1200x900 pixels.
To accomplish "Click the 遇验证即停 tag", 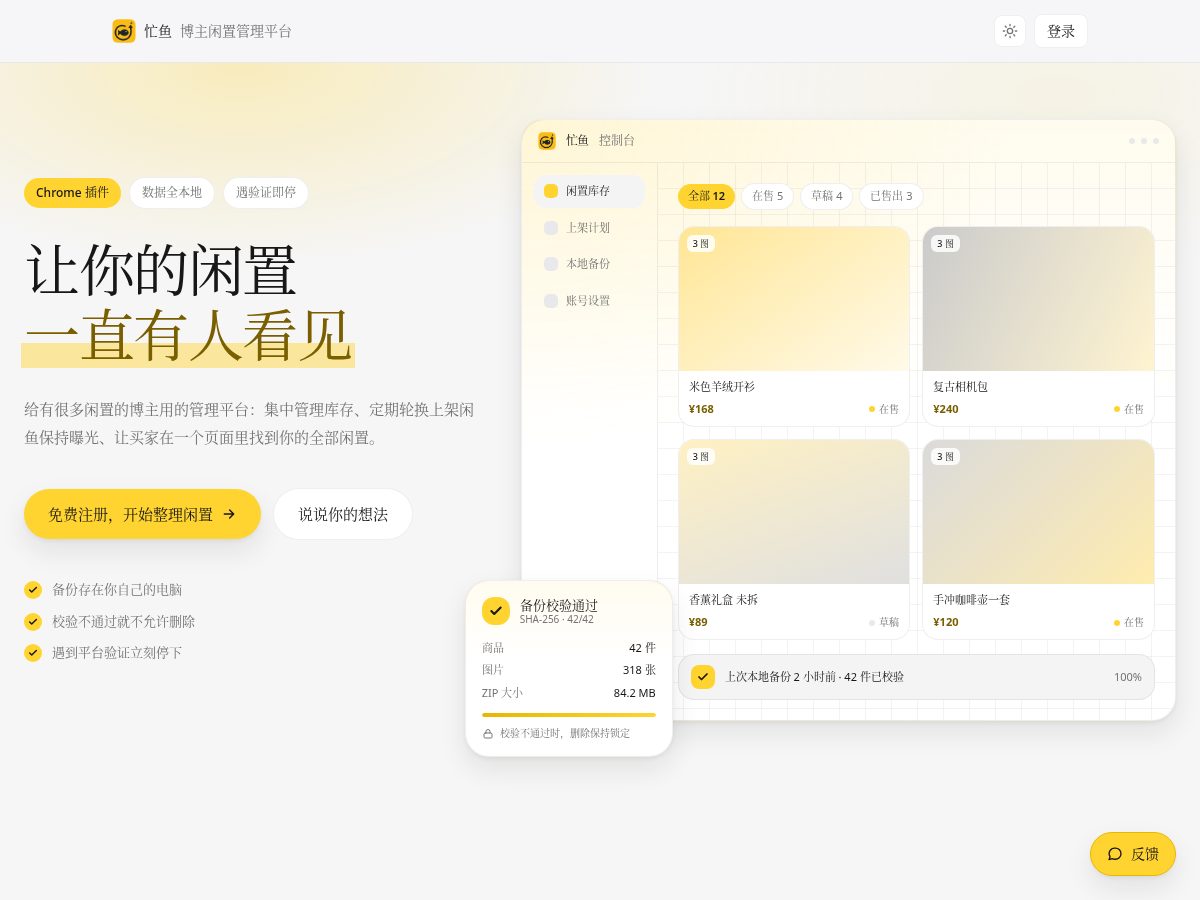I will tap(266, 193).
